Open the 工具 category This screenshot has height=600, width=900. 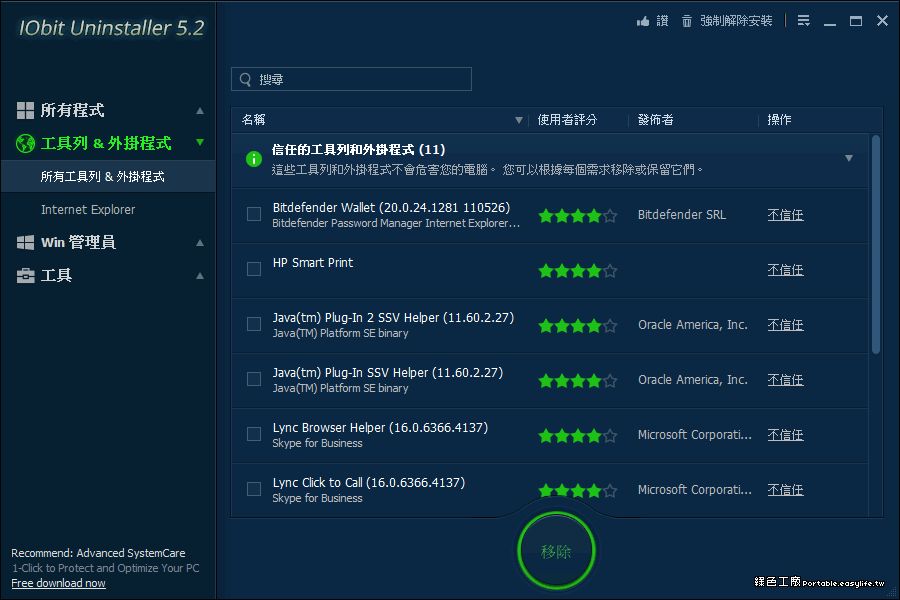tap(56, 276)
